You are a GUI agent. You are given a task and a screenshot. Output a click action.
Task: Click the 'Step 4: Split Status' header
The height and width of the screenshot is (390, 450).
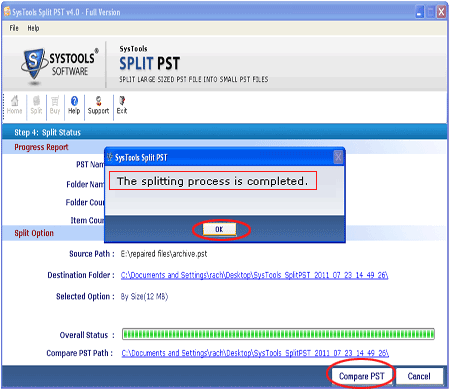coord(47,132)
